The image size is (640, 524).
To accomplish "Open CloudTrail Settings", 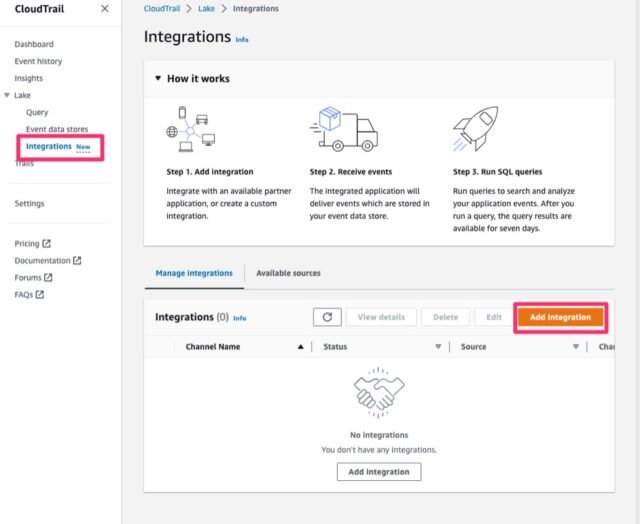I will (29, 203).
